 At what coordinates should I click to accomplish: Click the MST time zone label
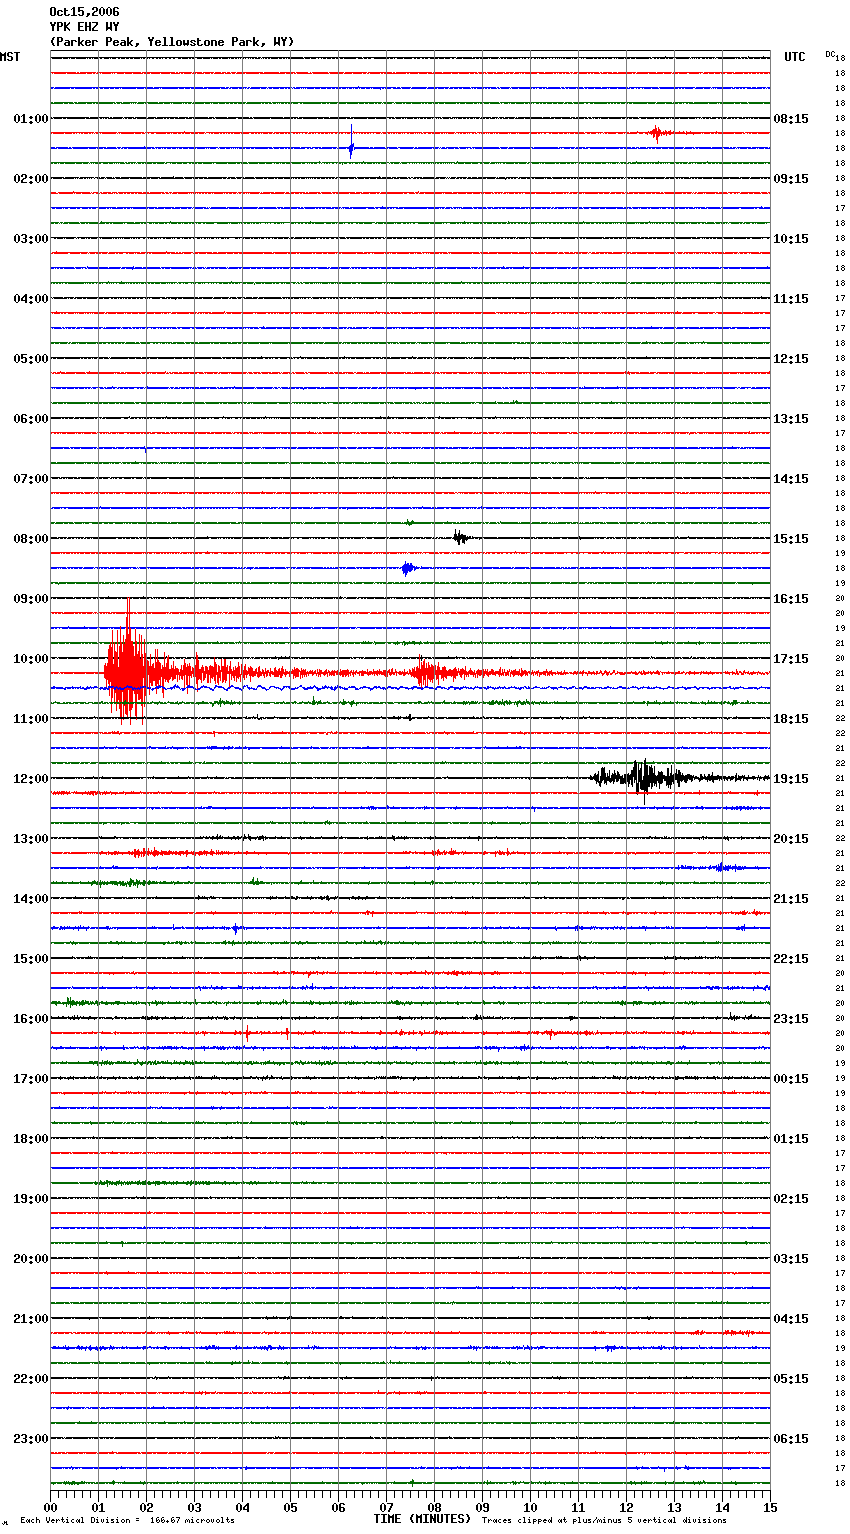[10, 57]
